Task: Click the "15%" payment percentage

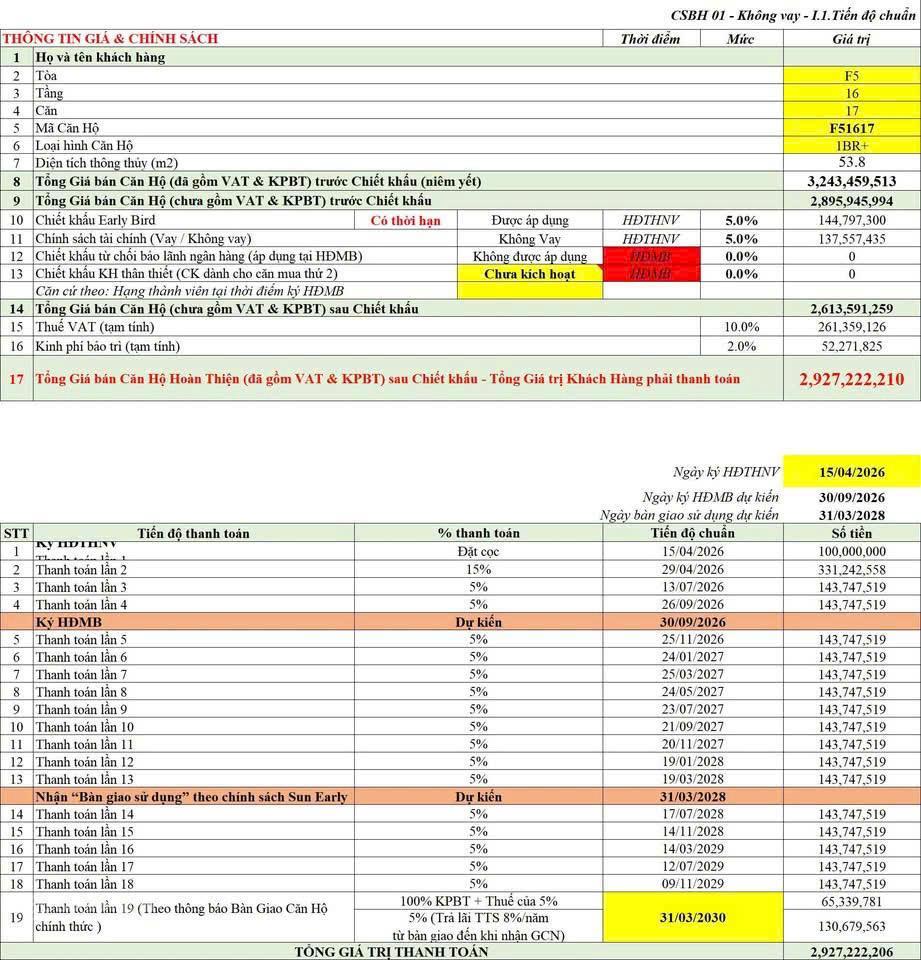Action: [x=478, y=569]
